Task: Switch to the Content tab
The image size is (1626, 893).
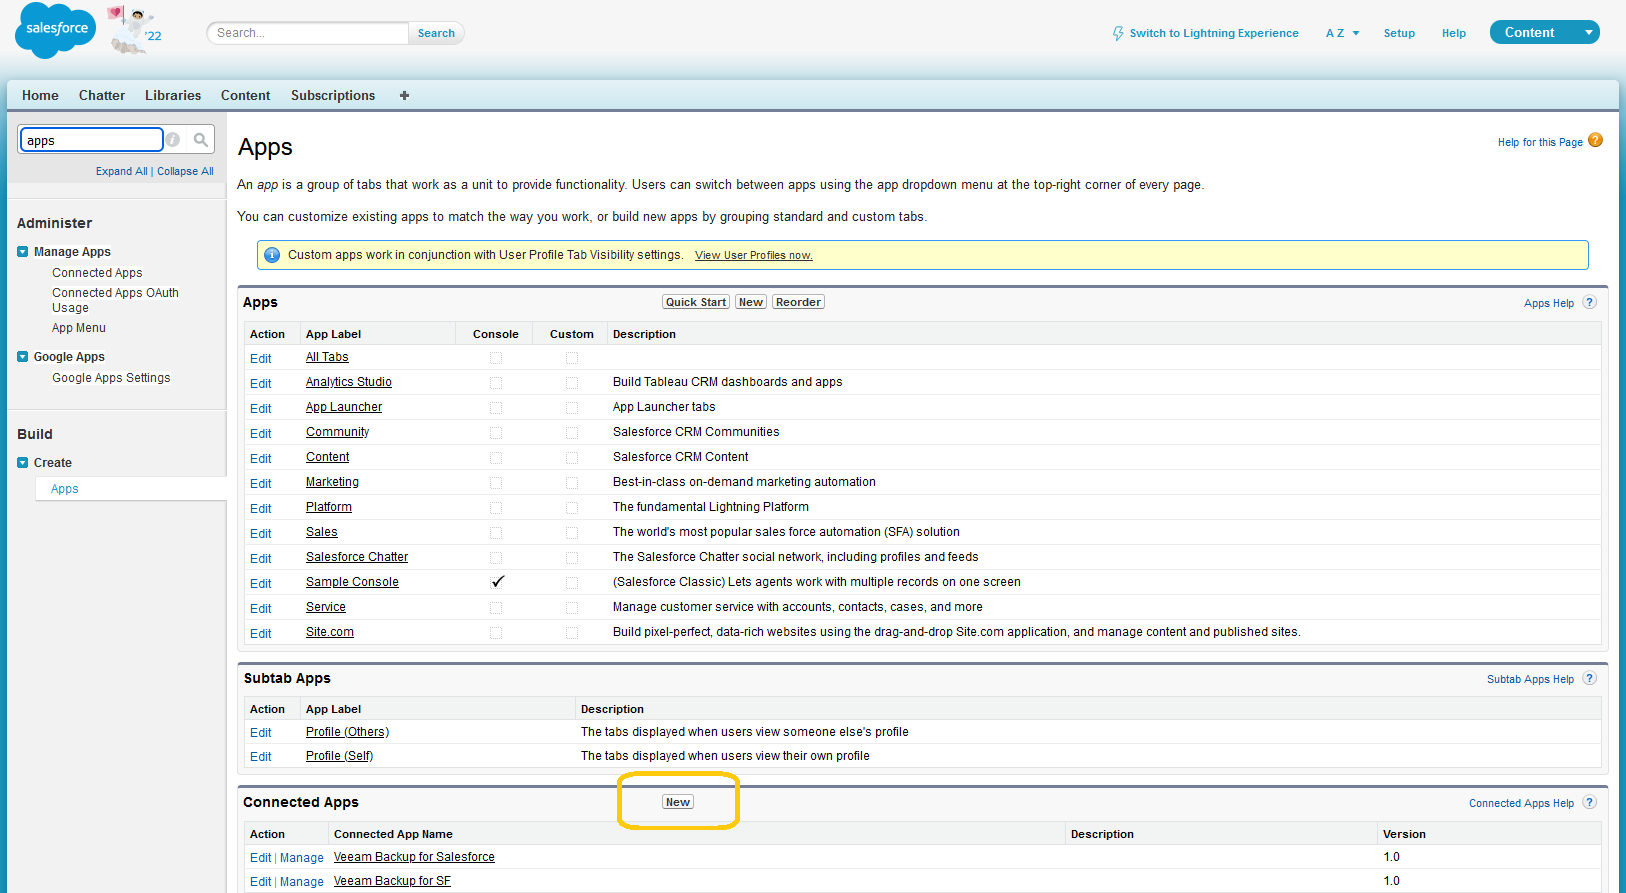Action: [245, 95]
